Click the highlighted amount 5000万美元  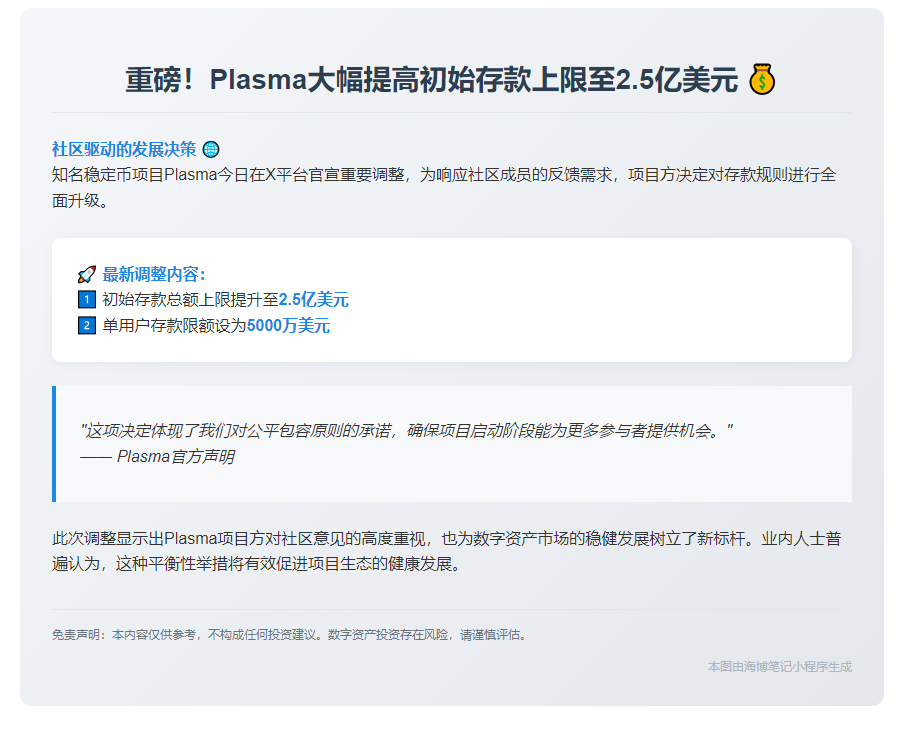pyautogui.click(x=288, y=326)
